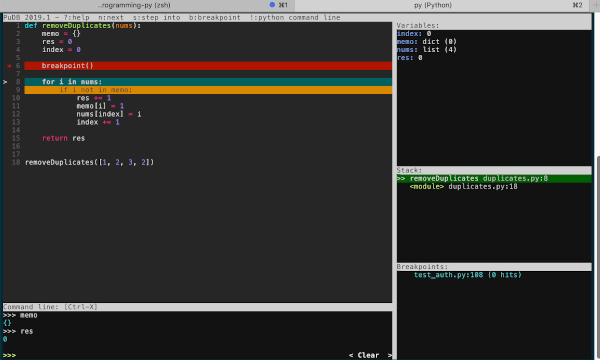Screen dimensions: 600x360
Task: Click the Clear button in the command line
Action: (x=368, y=355)
